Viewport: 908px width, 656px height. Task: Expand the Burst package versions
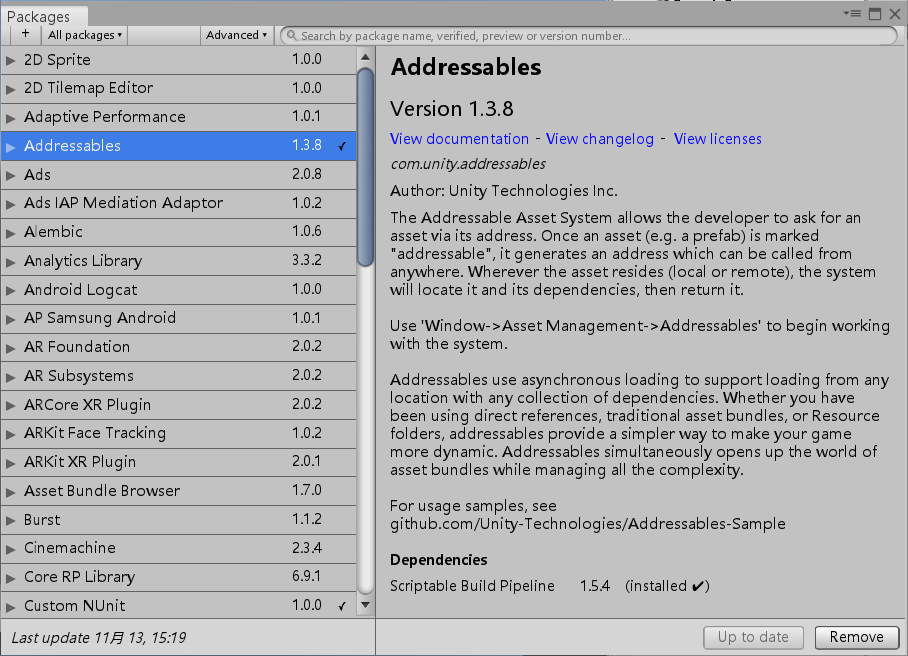[10, 521]
